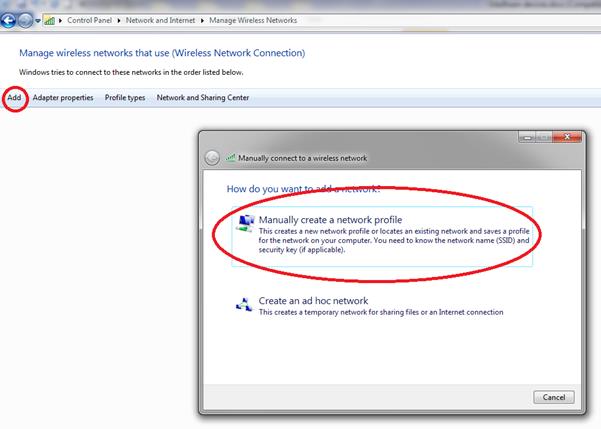Expand the root arrow before Control Panel

click(x=61, y=20)
